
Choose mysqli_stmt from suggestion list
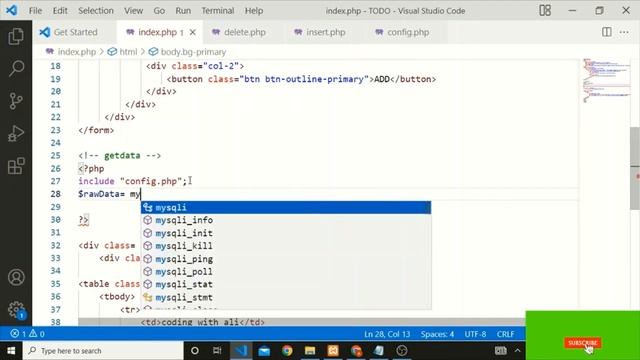tap(286, 297)
